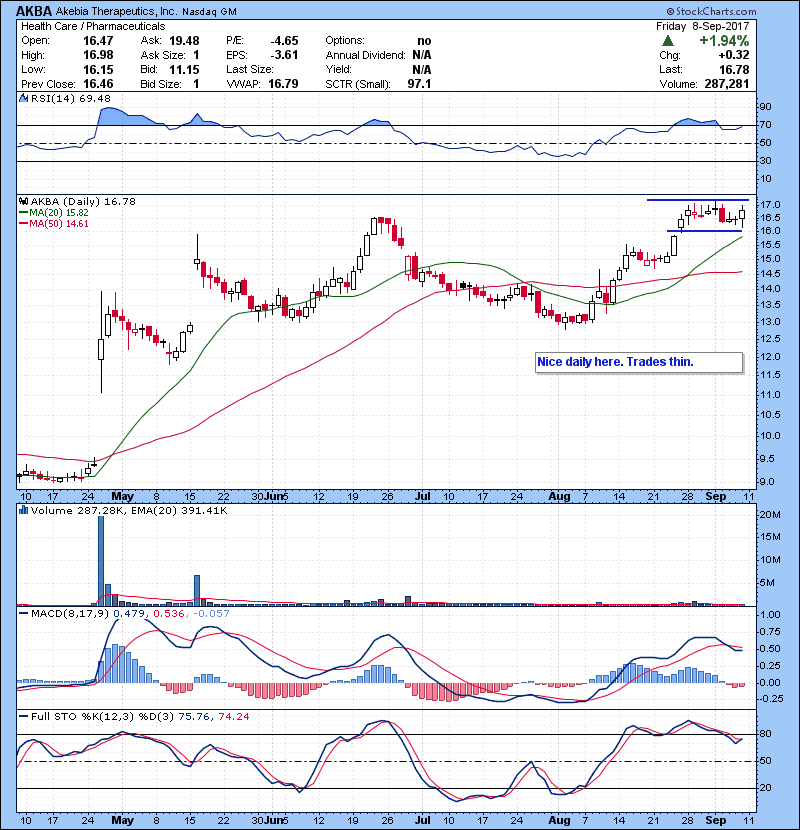Select the Akebia Therapeutics, Inc. company name

[x=116, y=11]
